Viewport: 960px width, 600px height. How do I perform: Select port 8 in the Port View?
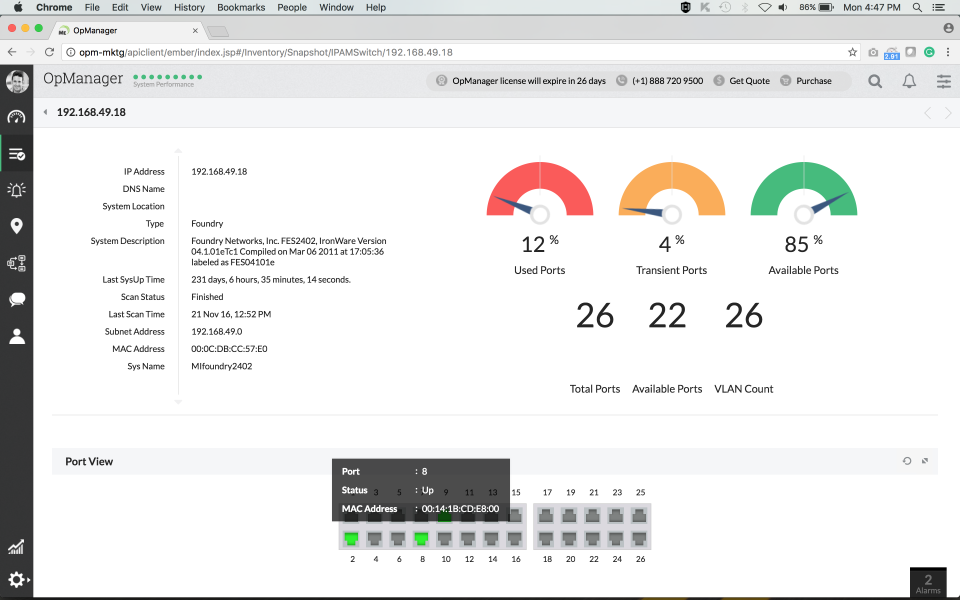point(421,538)
